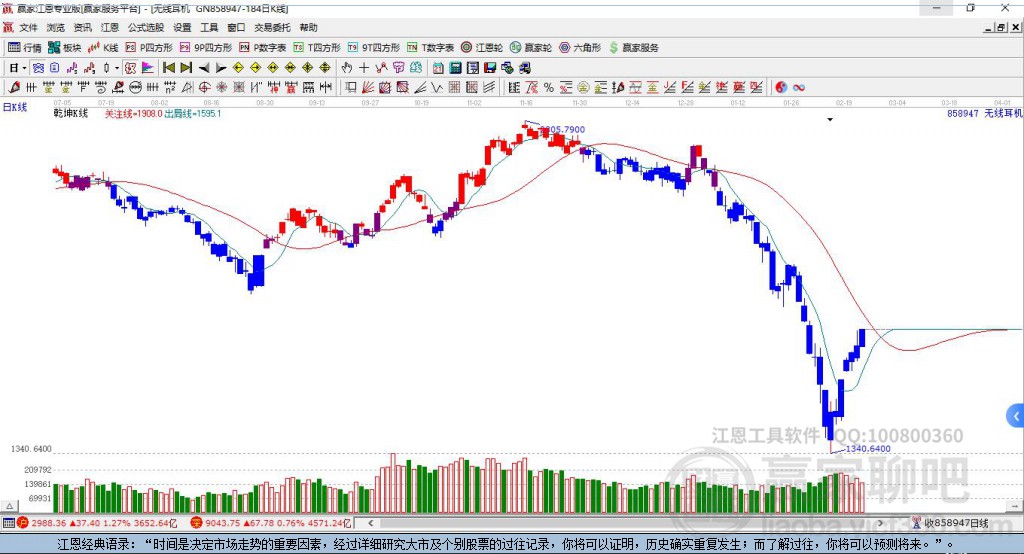Open the 9T四方形 tool
The image size is (1024, 554).
point(374,48)
